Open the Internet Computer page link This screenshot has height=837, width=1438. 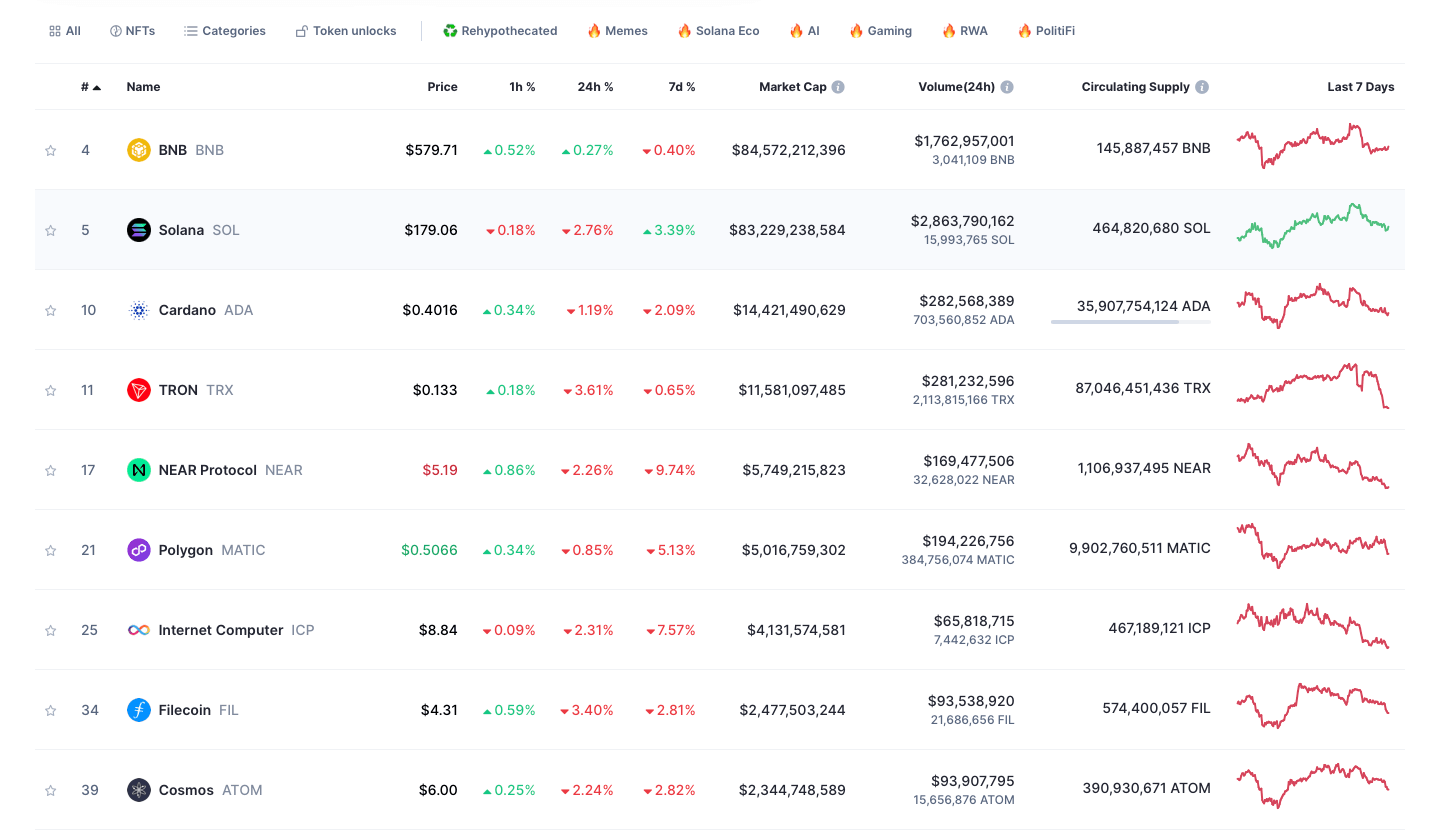click(221, 630)
